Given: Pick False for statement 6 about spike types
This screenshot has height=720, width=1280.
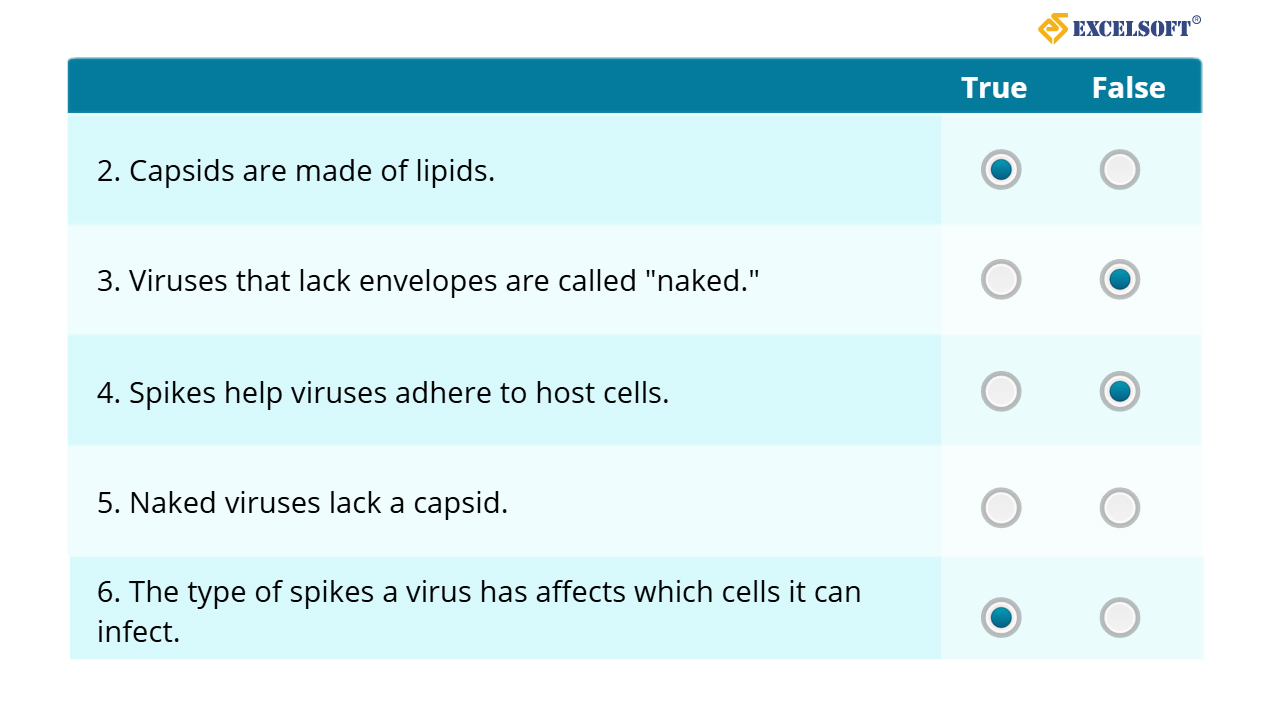Looking at the screenshot, I should (1119, 618).
